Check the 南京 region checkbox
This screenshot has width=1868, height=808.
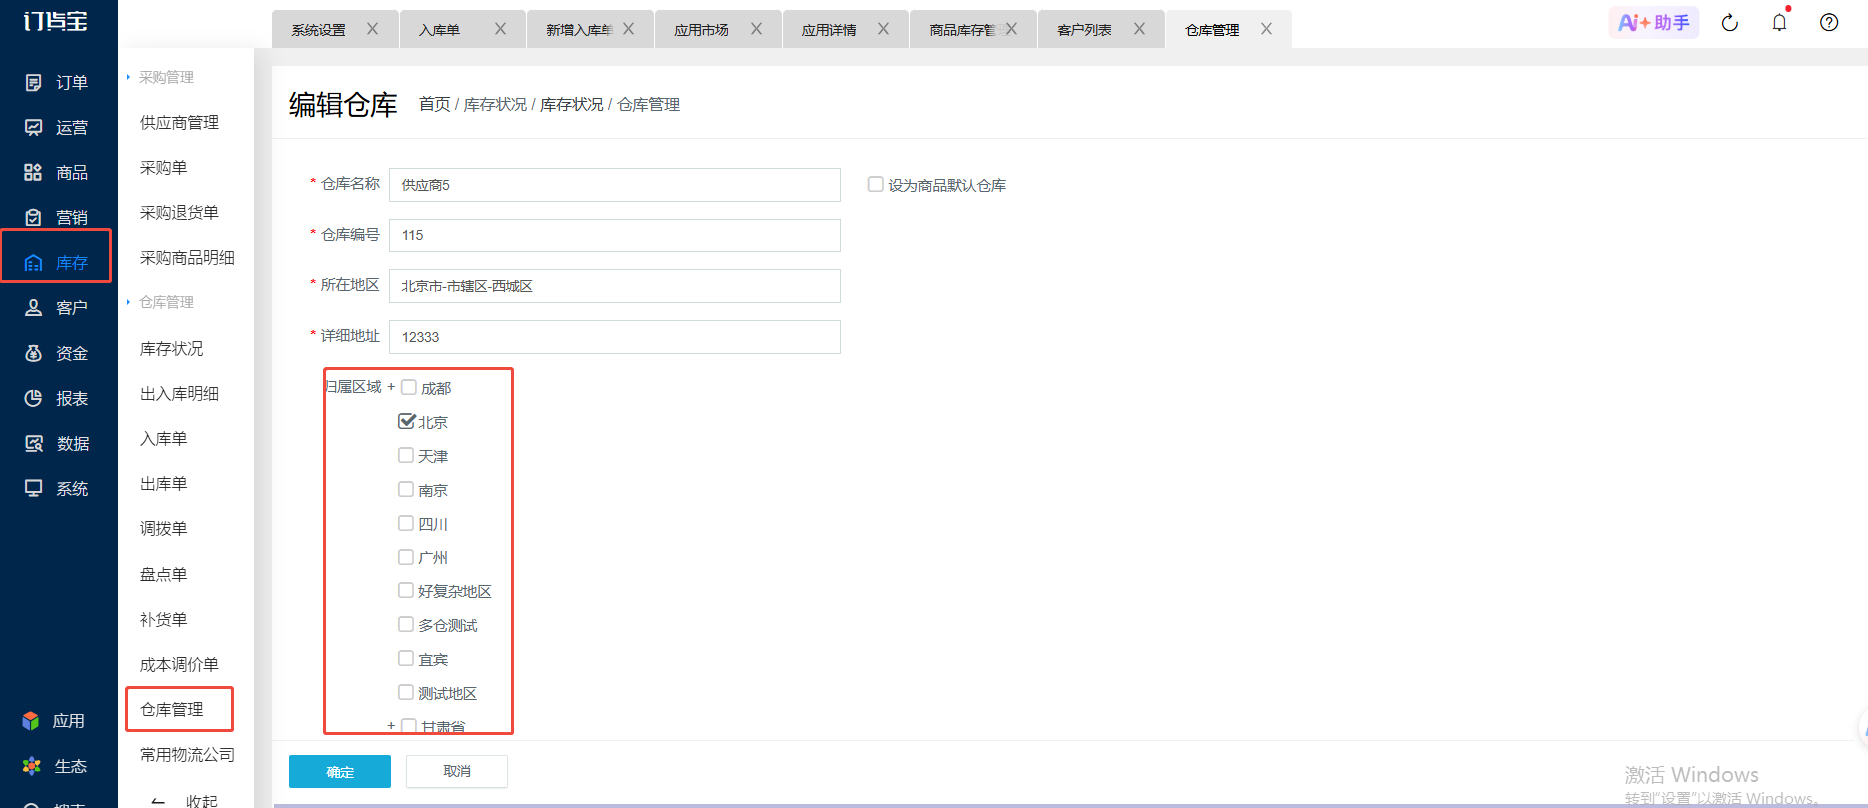coord(406,490)
